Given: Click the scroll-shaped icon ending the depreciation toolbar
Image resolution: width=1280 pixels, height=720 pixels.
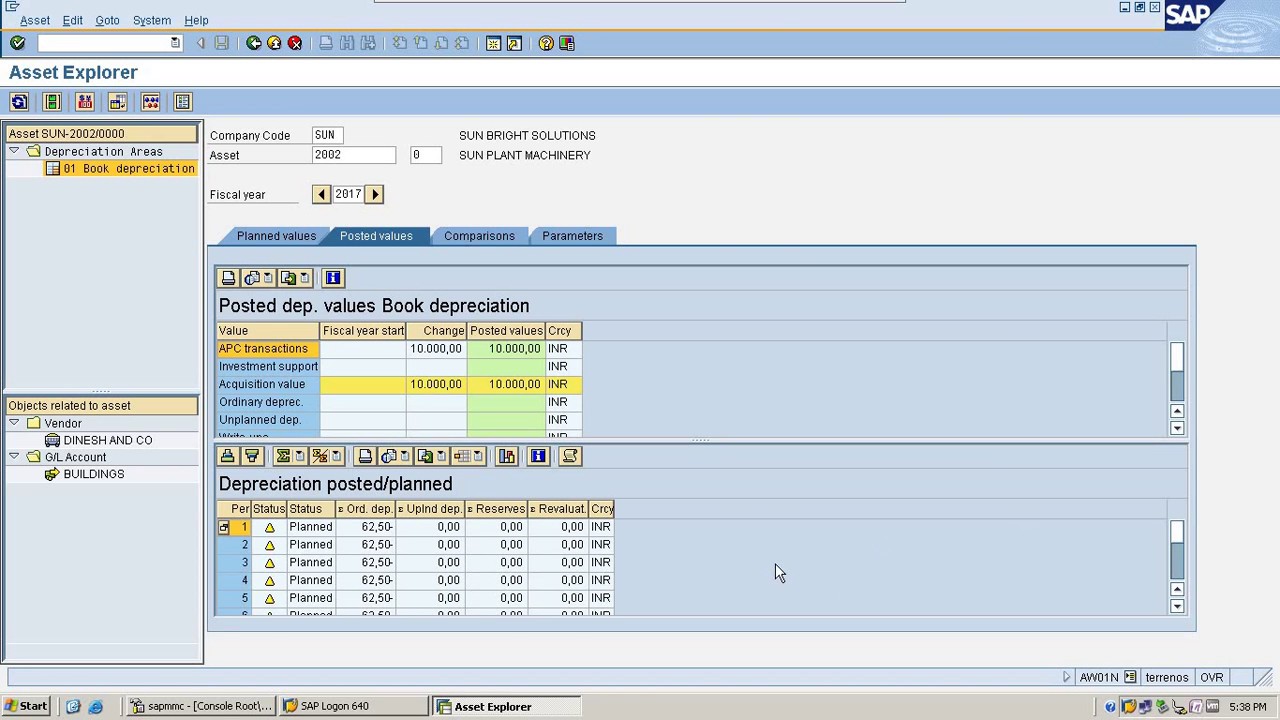Looking at the screenshot, I should (570, 456).
